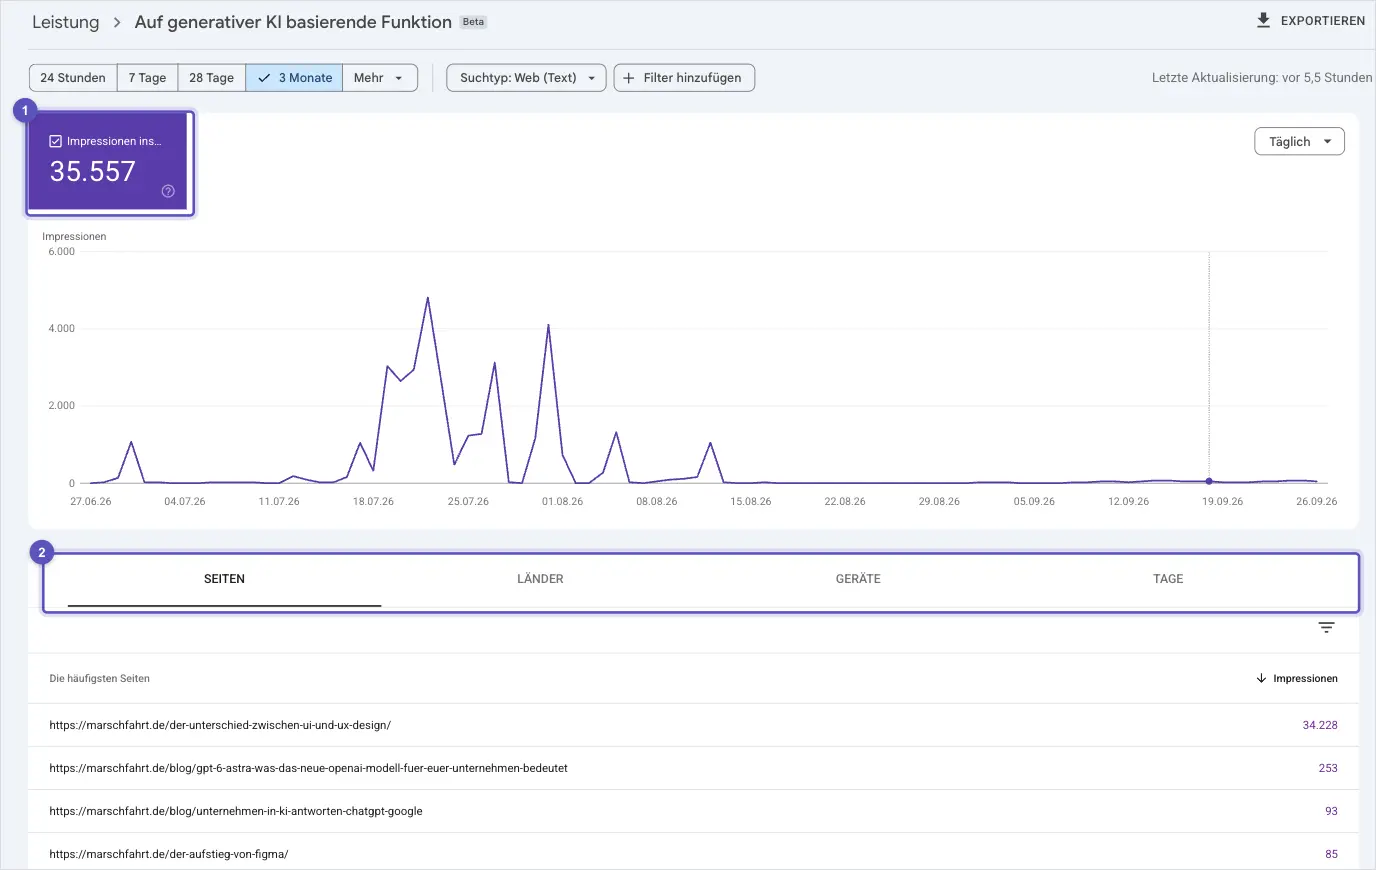This screenshot has width=1376, height=870.
Task: Toggle the Impressionen insgesamt checkbox
Action: (56, 141)
